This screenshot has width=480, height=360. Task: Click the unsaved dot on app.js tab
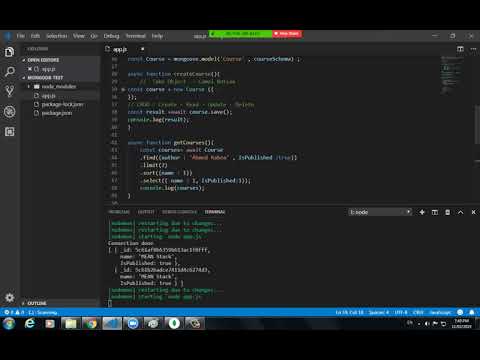[142, 49]
